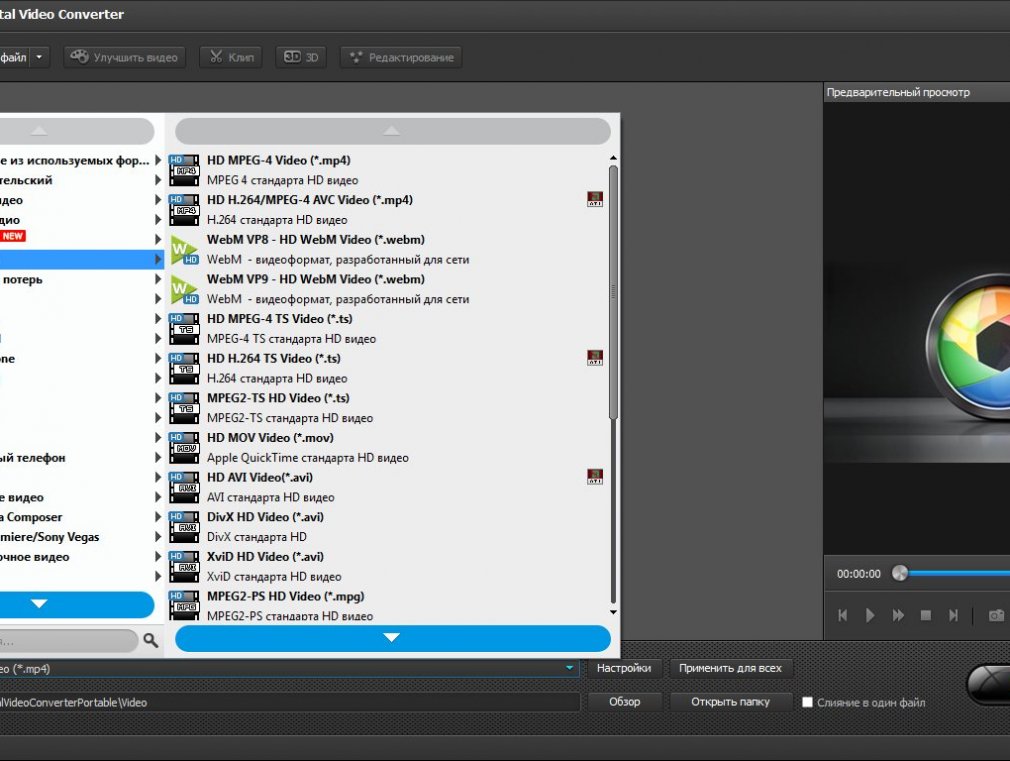Viewport: 1010px width, 761px height.
Task: Open the profile dropdown arrow beside '(*.mp4)'
Action: (569, 668)
